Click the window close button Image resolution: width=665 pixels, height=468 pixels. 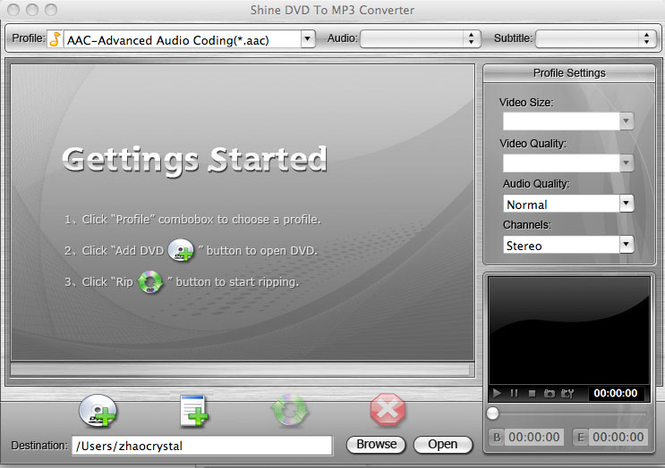14,10
